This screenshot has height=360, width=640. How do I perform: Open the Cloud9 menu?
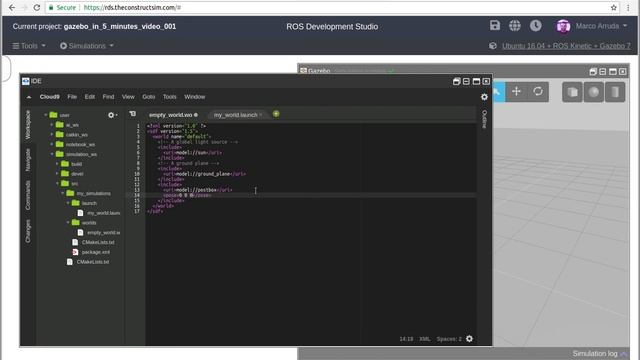[49, 97]
